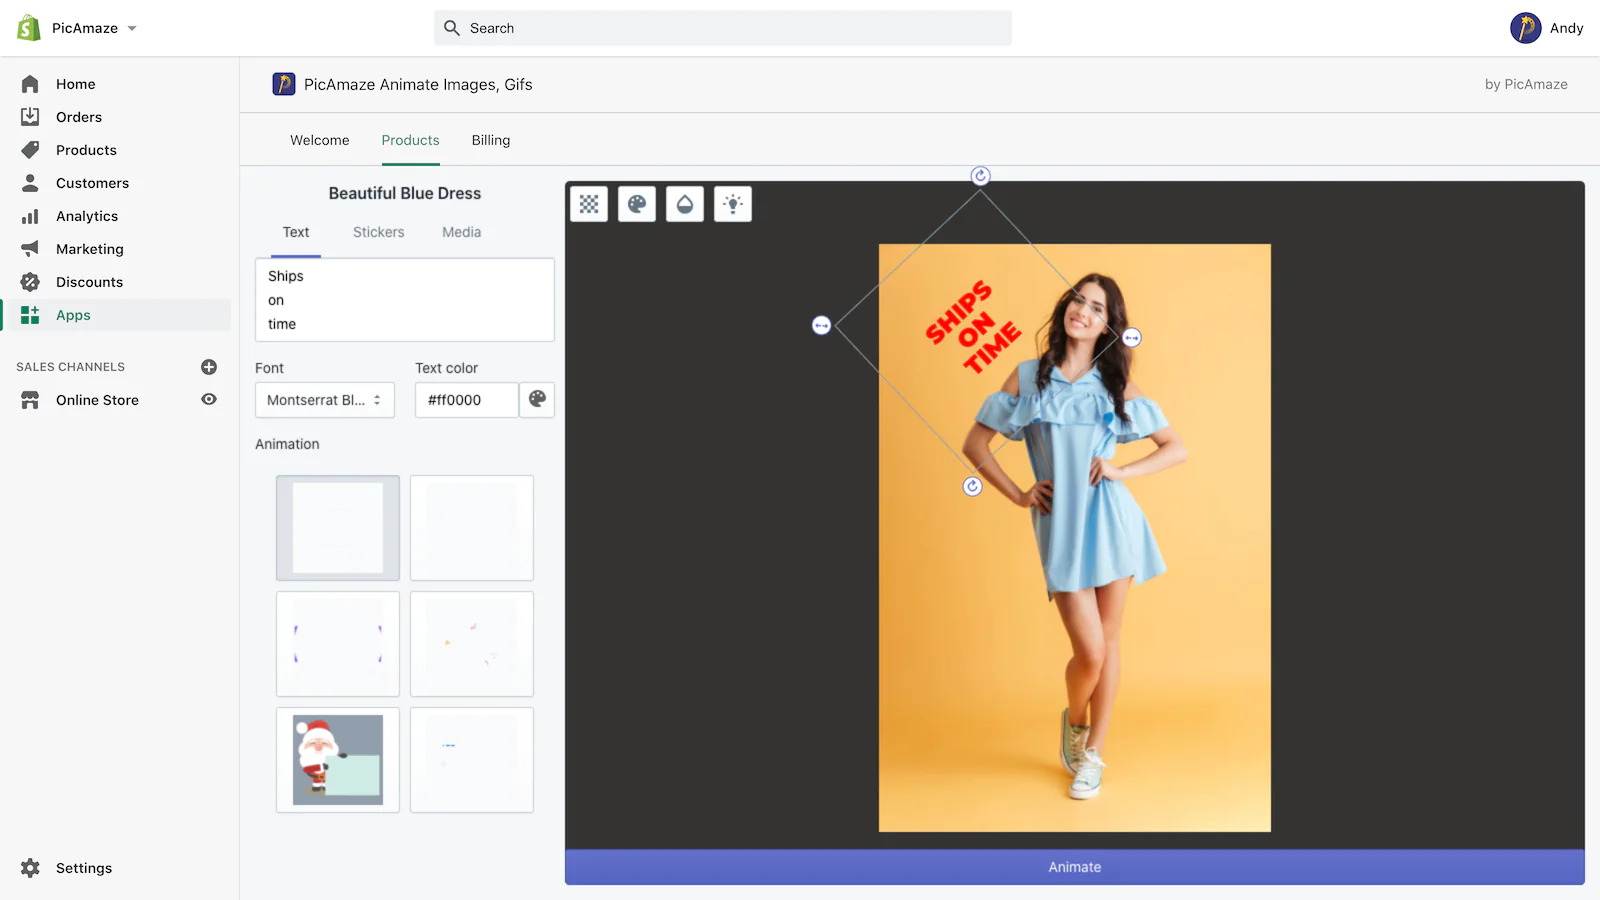Click the PicAmaze app logo icon
Image resolution: width=1600 pixels, height=900 pixels.
coord(284,84)
